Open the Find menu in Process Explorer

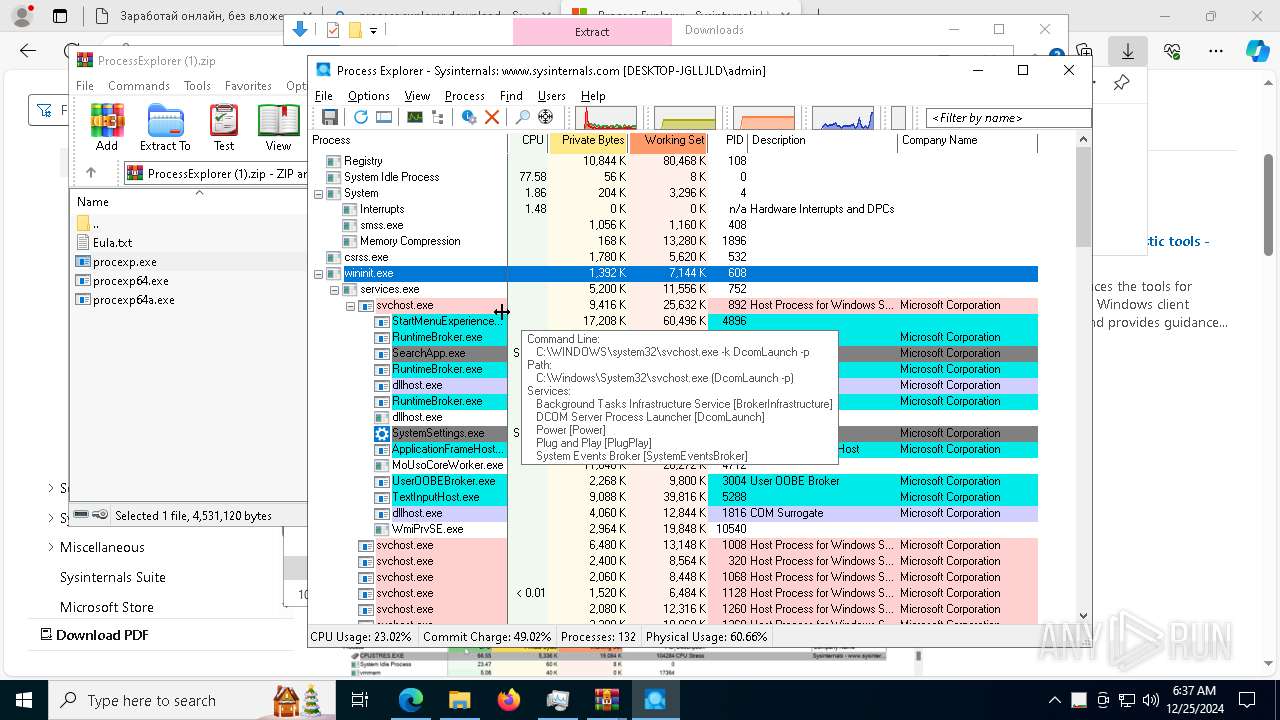511,96
